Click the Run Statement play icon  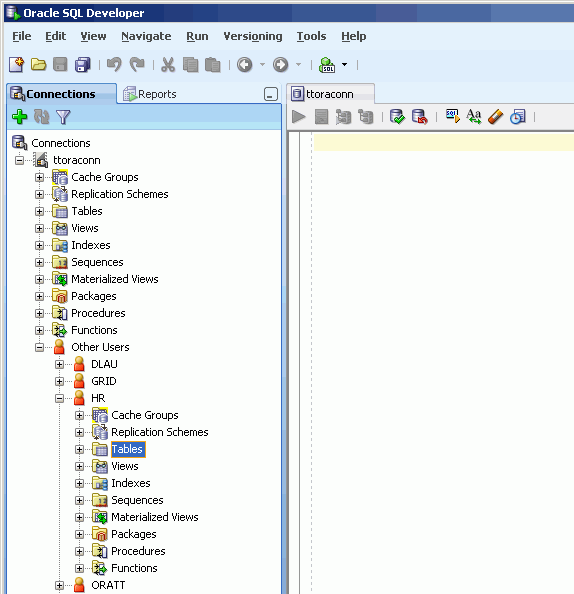pos(299,117)
